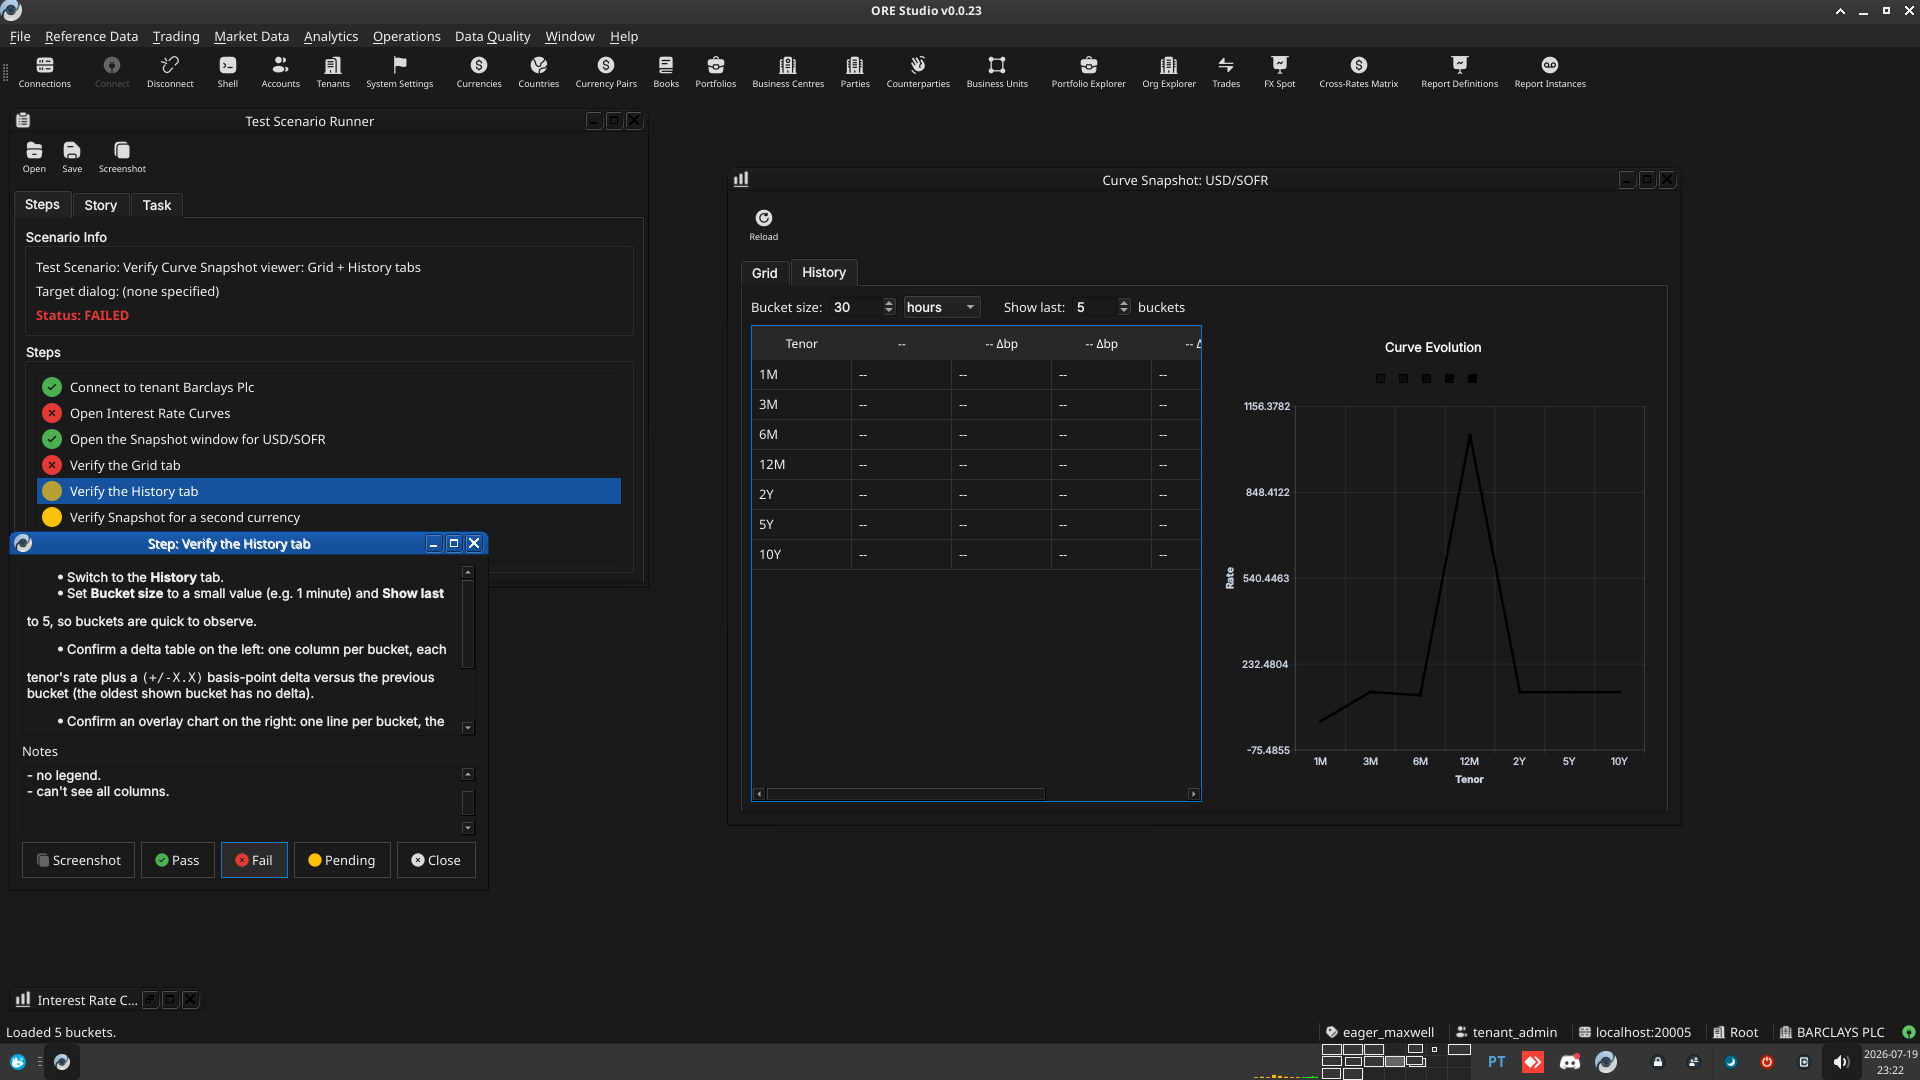
Task: Open Counterparties handshake icon
Action: (918, 71)
